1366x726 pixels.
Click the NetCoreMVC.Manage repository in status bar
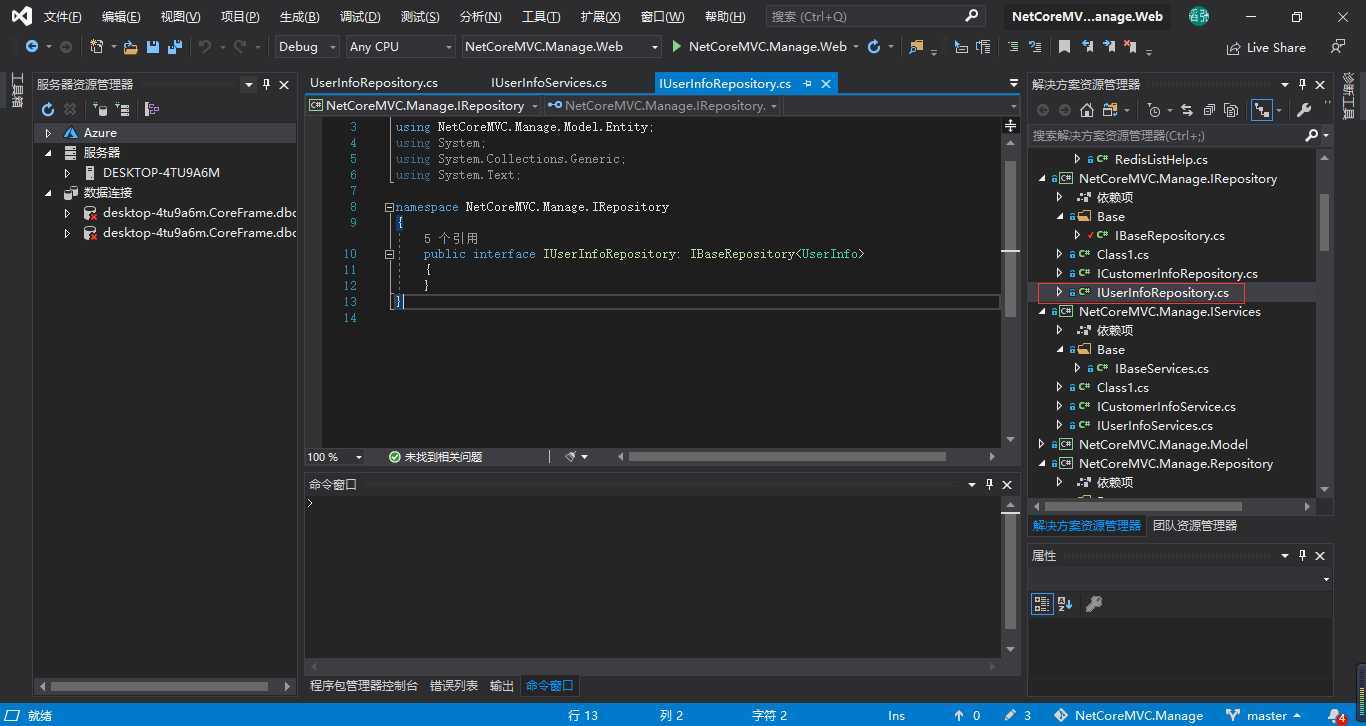point(1129,715)
